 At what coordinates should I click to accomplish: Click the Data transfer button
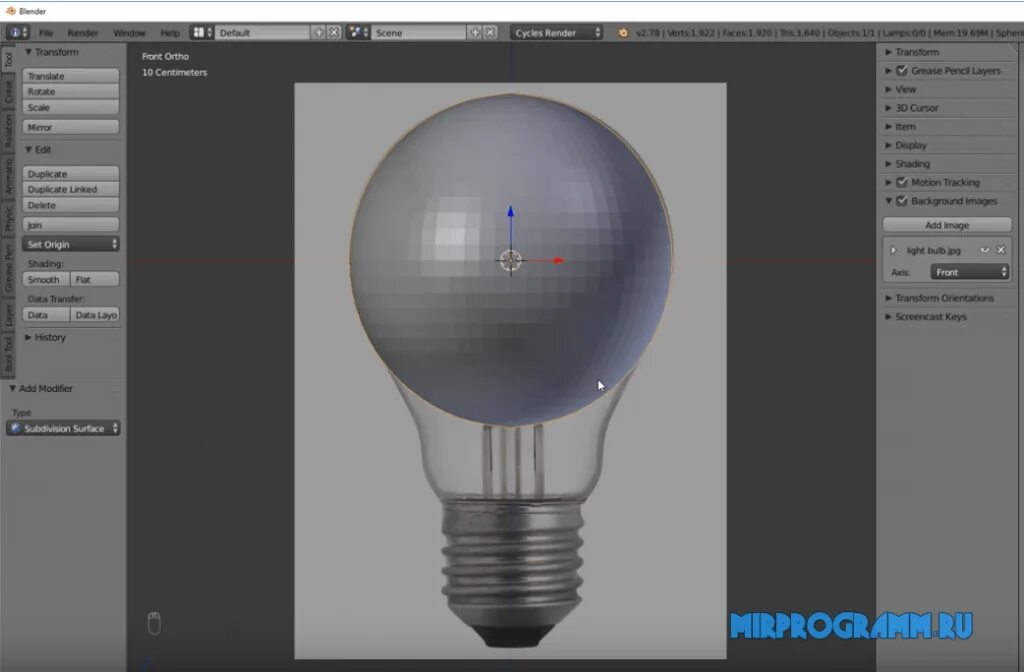(46, 315)
